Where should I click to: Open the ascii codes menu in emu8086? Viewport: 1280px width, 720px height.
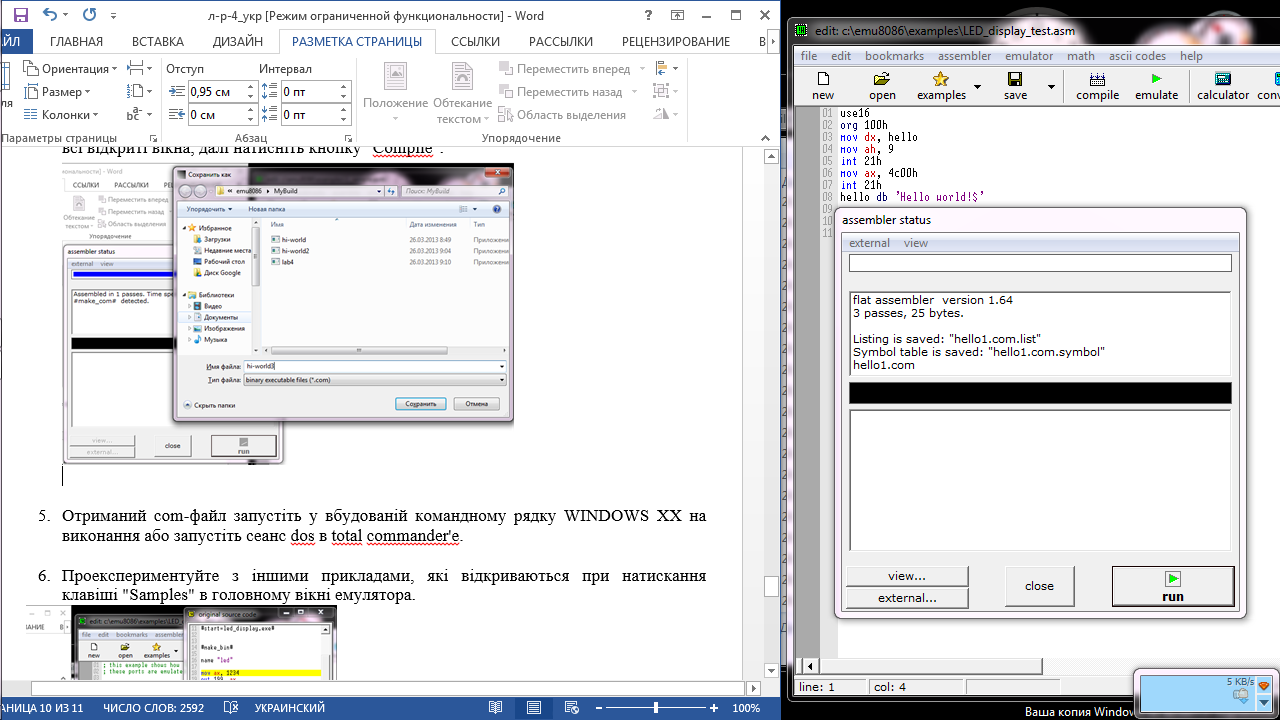[1137, 56]
